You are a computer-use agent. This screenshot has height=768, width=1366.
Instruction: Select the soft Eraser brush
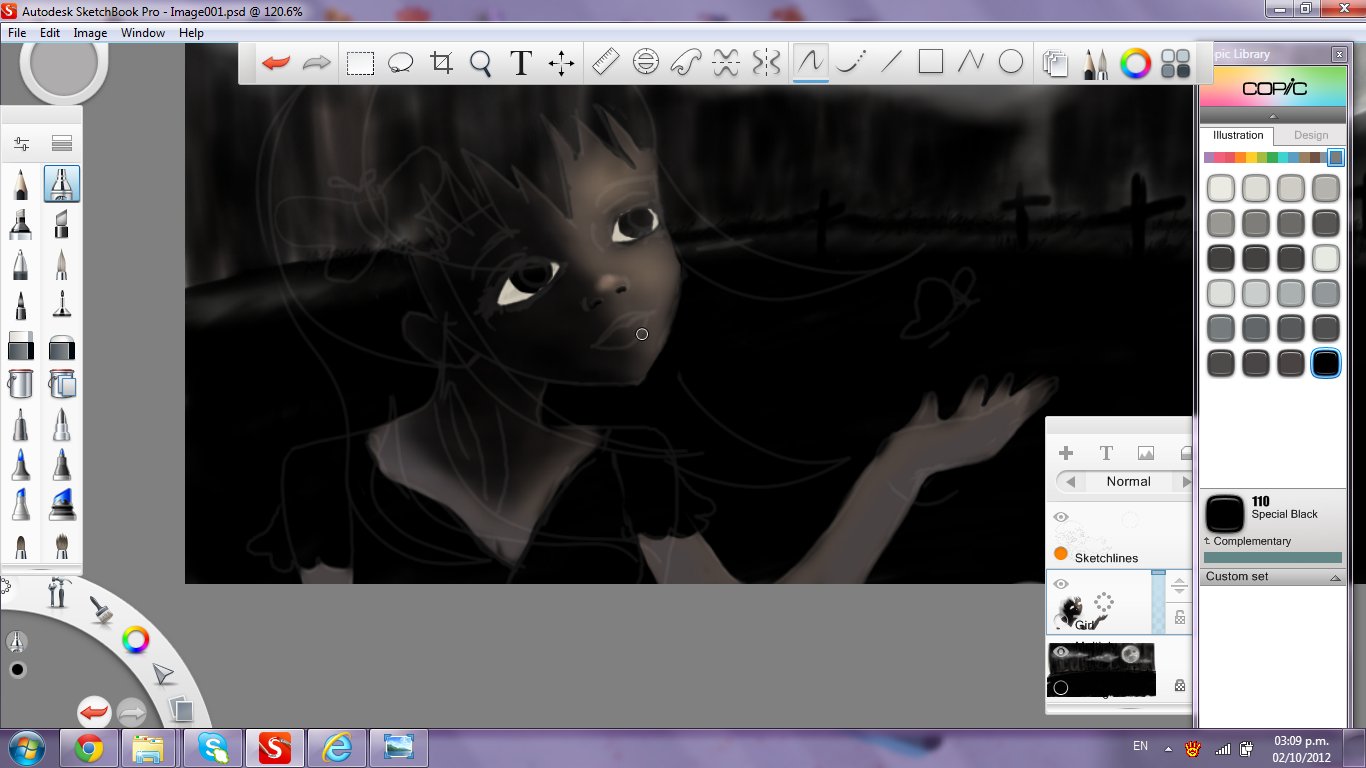click(x=62, y=346)
